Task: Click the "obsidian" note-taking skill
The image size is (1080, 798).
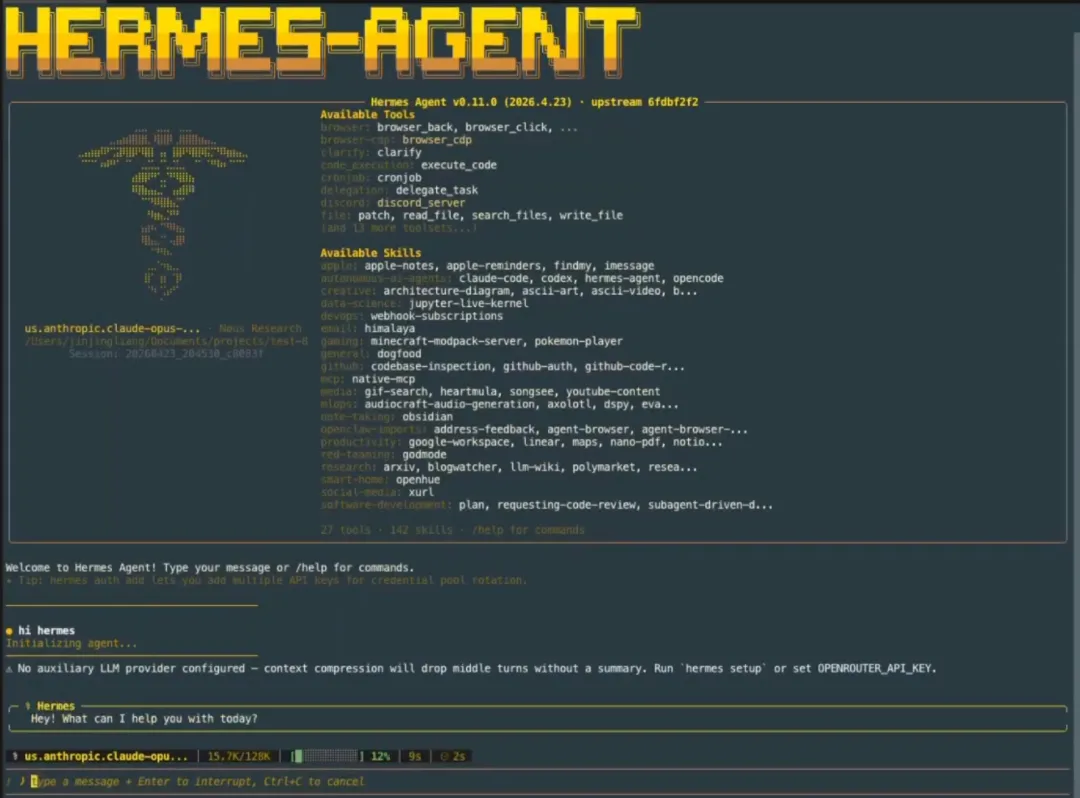Action: pos(427,417)
